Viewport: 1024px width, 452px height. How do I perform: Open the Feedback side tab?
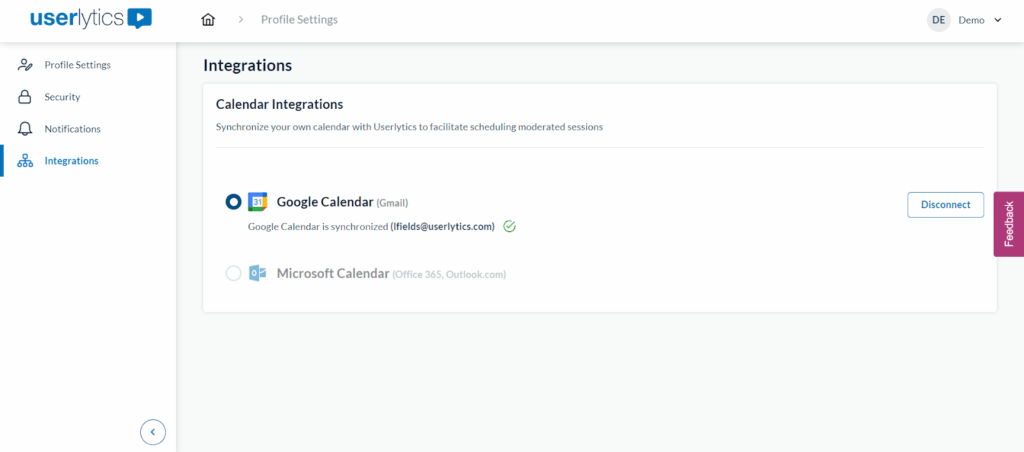pyautogui.click(x=1008, y=224)
